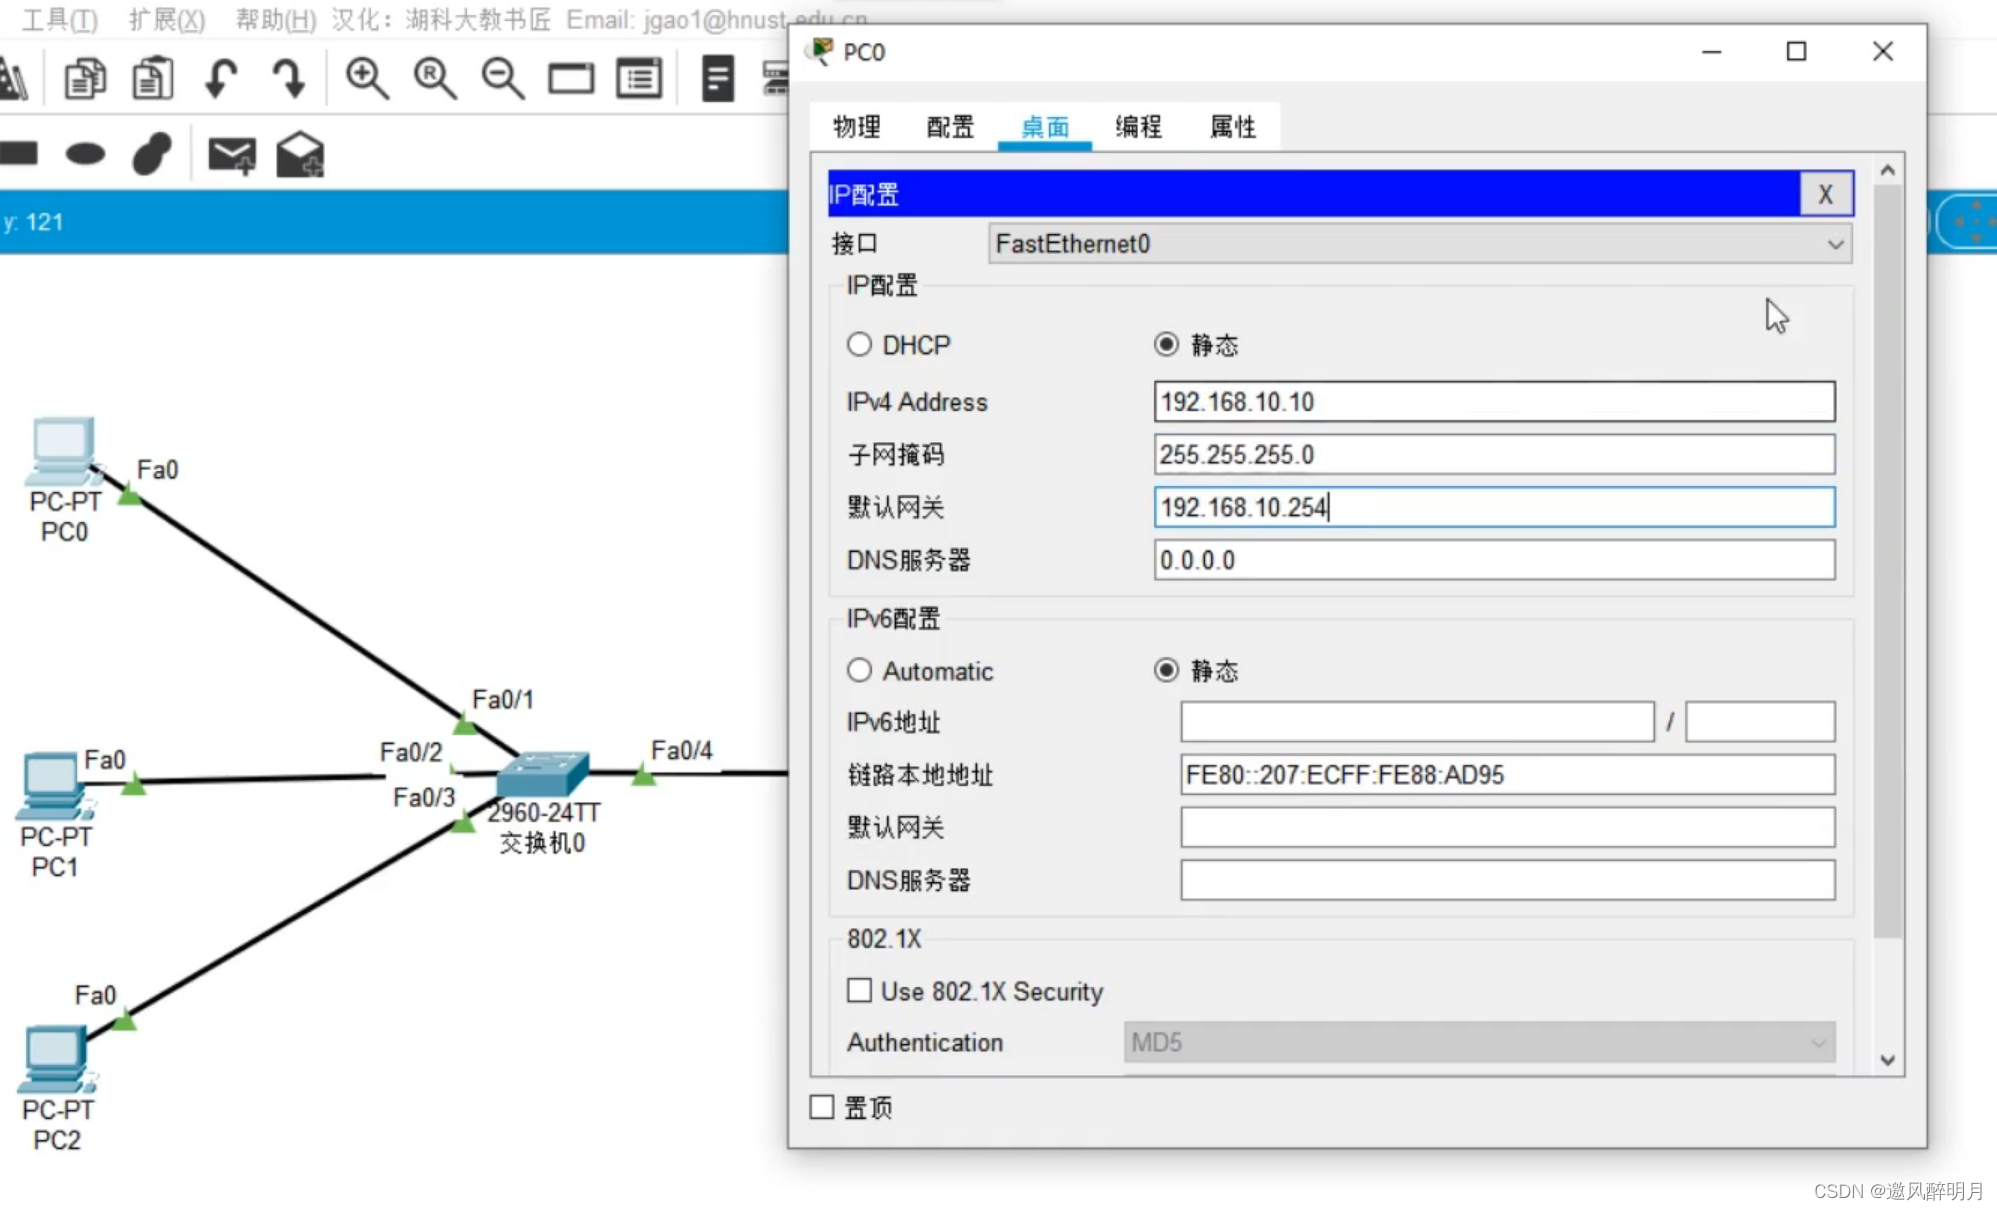The height and width of the screenshot is (1210, 1997).
Task: Select IPv6 Automatic radio button
Action: point(859,671)
